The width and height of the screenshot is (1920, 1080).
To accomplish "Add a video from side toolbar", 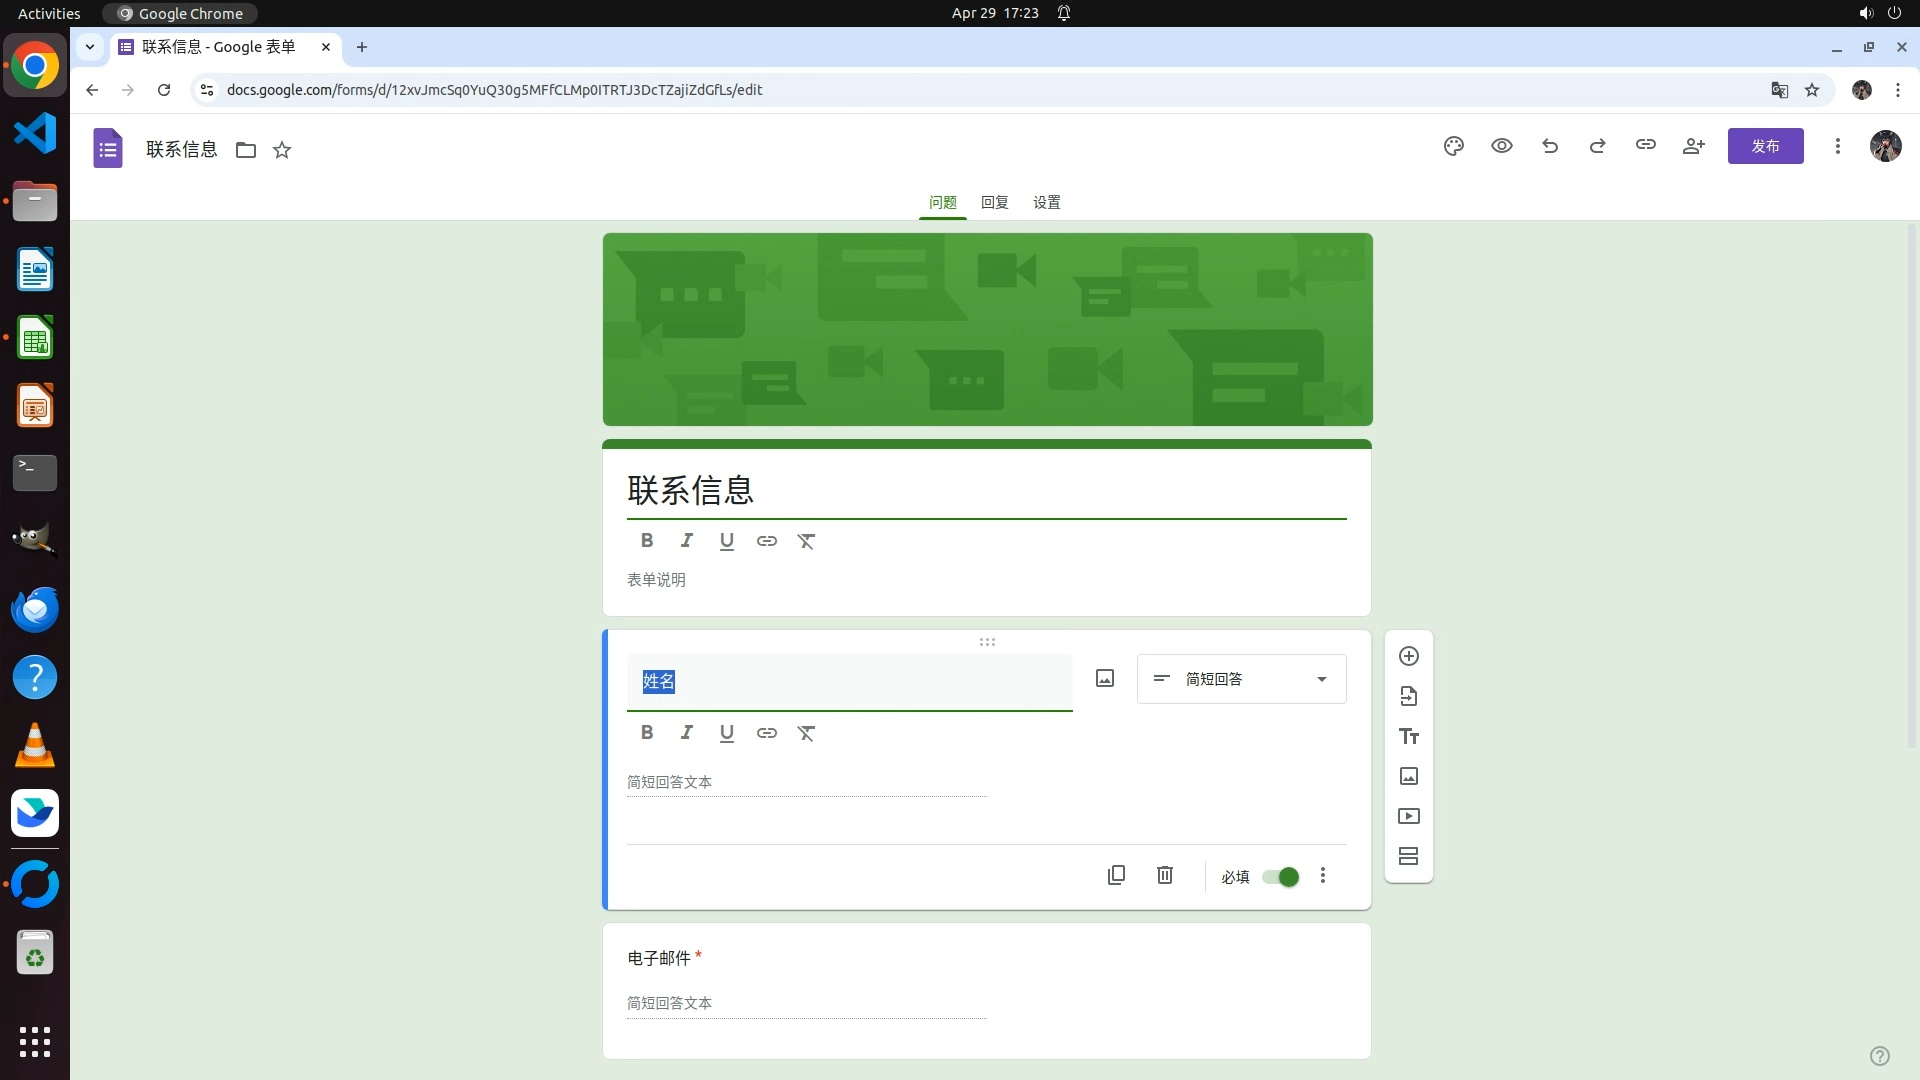I will 1408,816.
